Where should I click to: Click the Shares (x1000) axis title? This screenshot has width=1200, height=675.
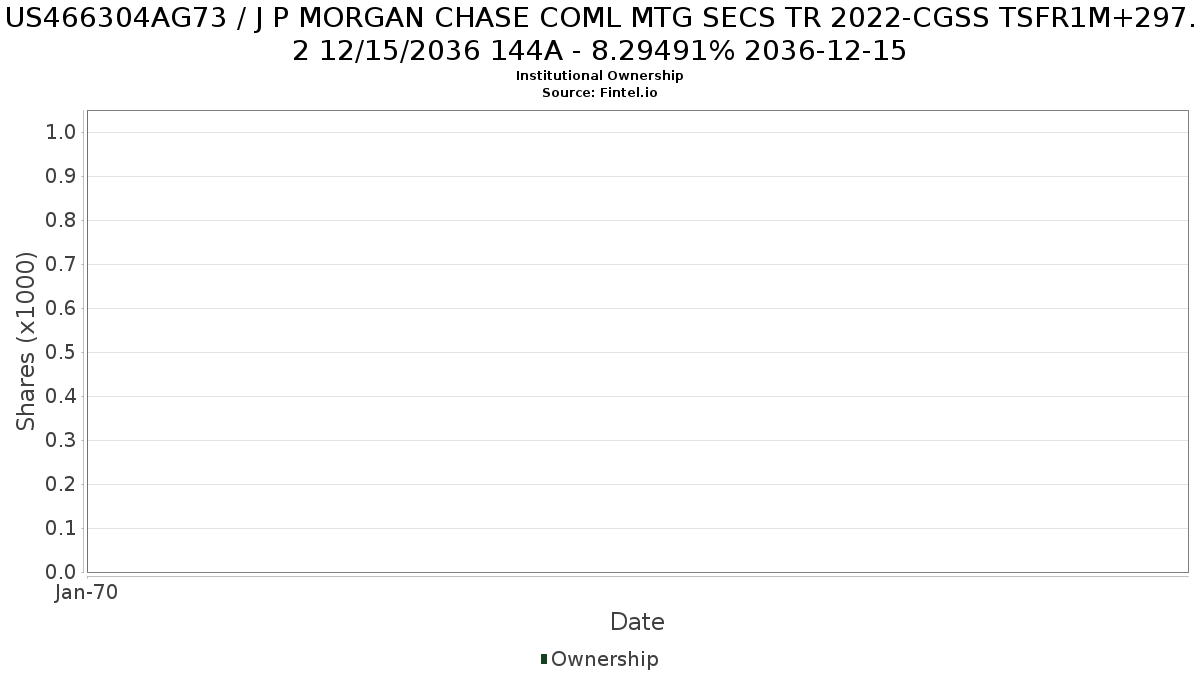[x=26, y=341]
